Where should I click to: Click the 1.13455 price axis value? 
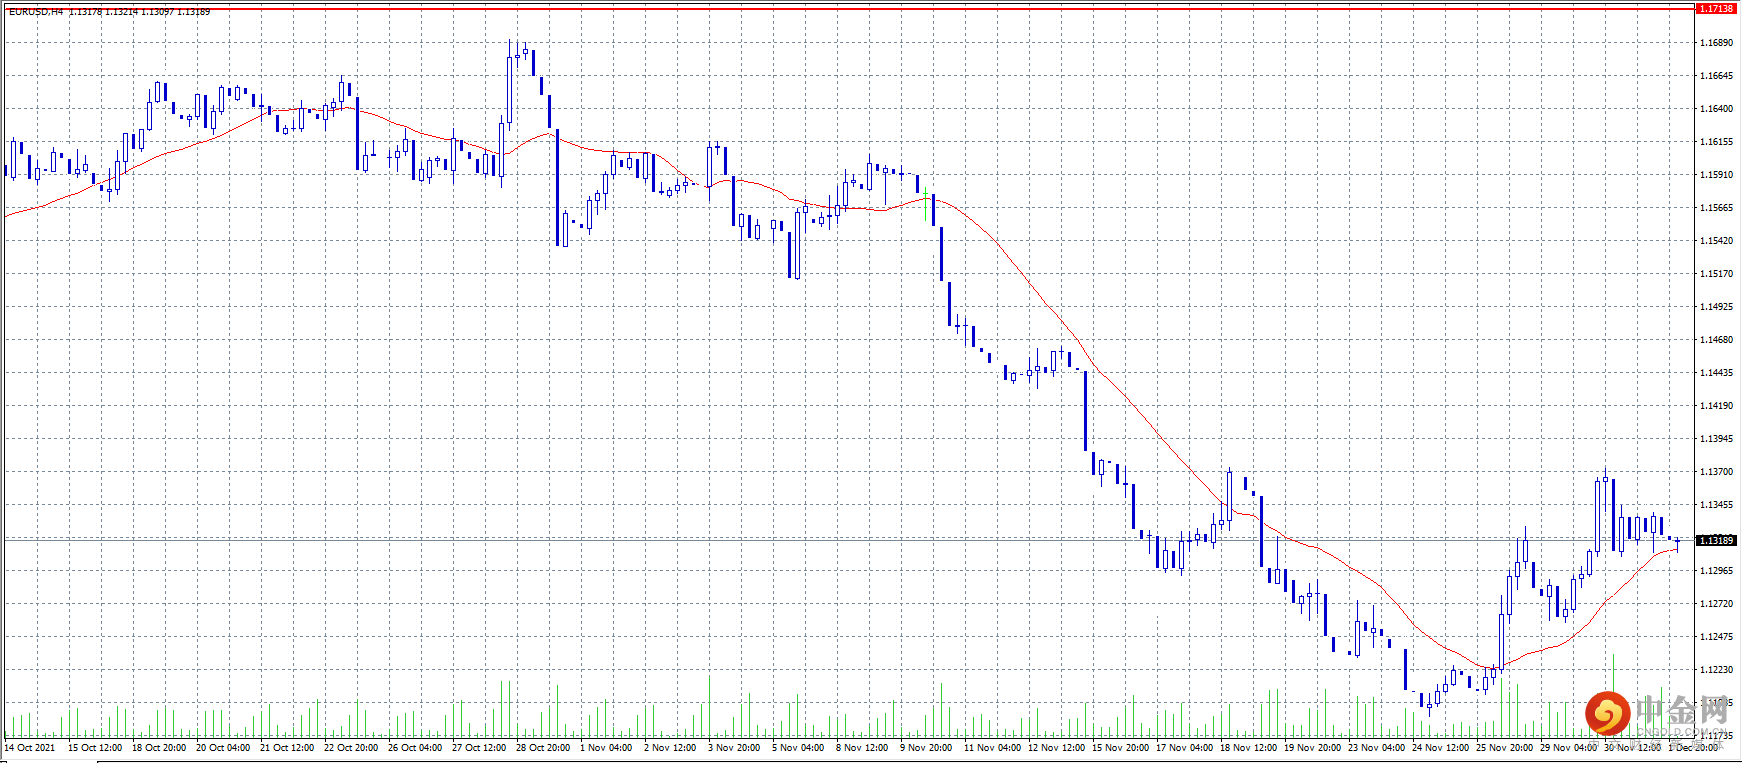[x=1716, y=505]
